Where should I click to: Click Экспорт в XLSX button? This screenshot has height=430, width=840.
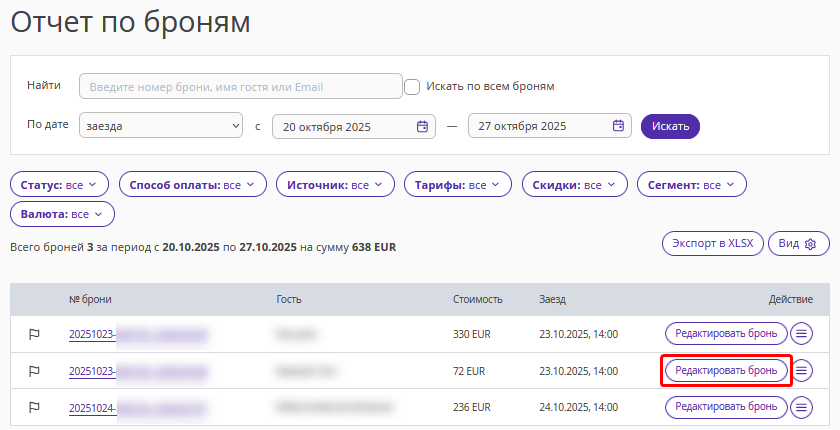pos(712,244)
